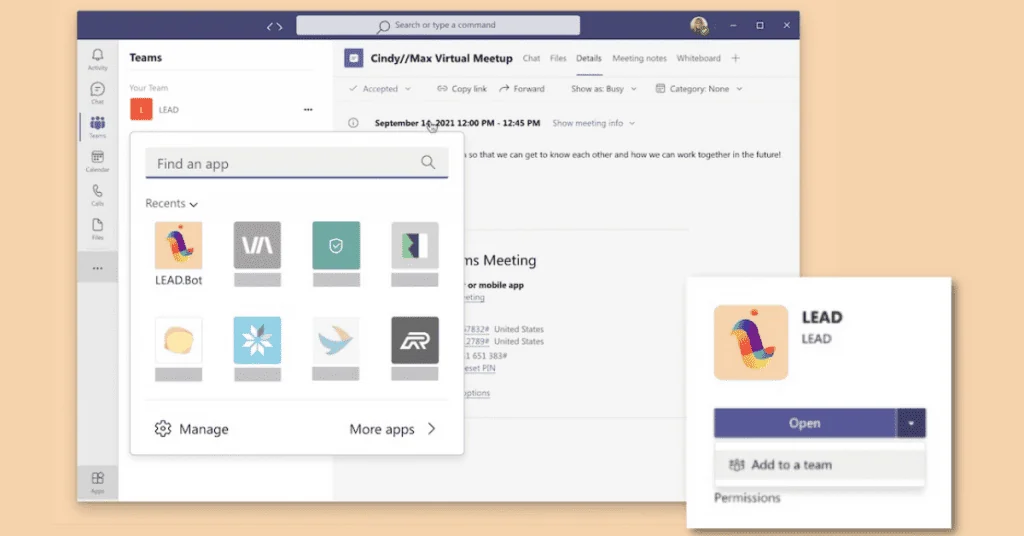Open the blue bird app icon
Image resolution: width=1024 pixels, height=536 pixels.
click(336, 340)
